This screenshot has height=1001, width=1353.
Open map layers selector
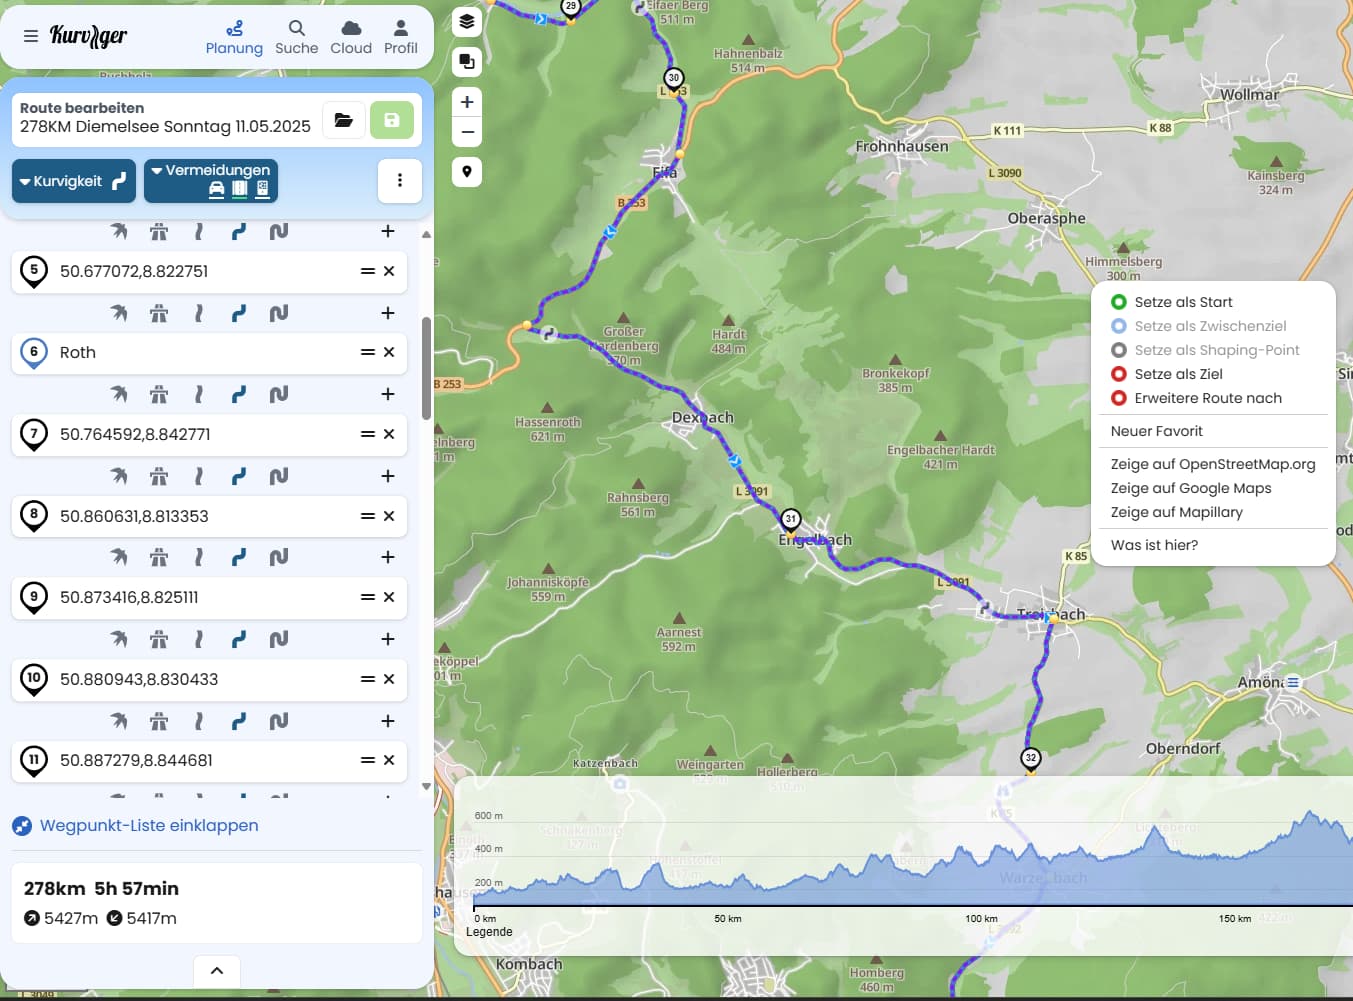tap(467, 21)
